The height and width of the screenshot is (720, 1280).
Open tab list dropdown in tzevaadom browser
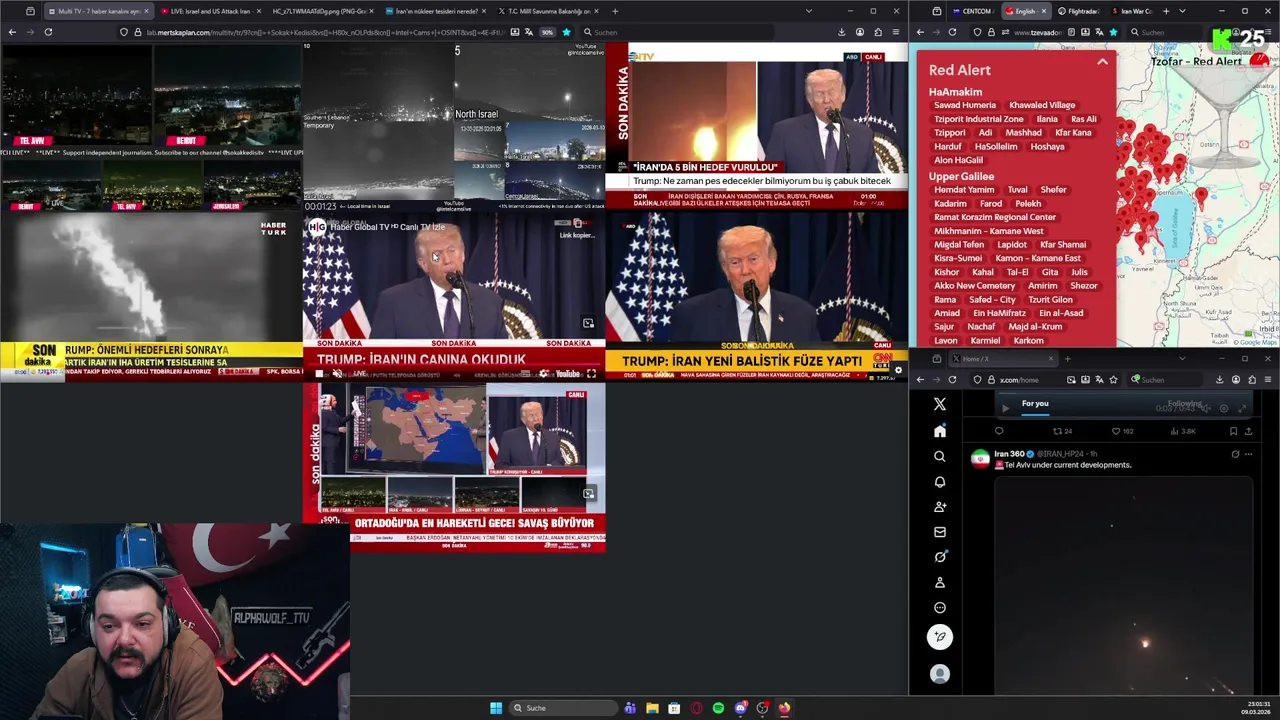click(x=1182, y=11)
